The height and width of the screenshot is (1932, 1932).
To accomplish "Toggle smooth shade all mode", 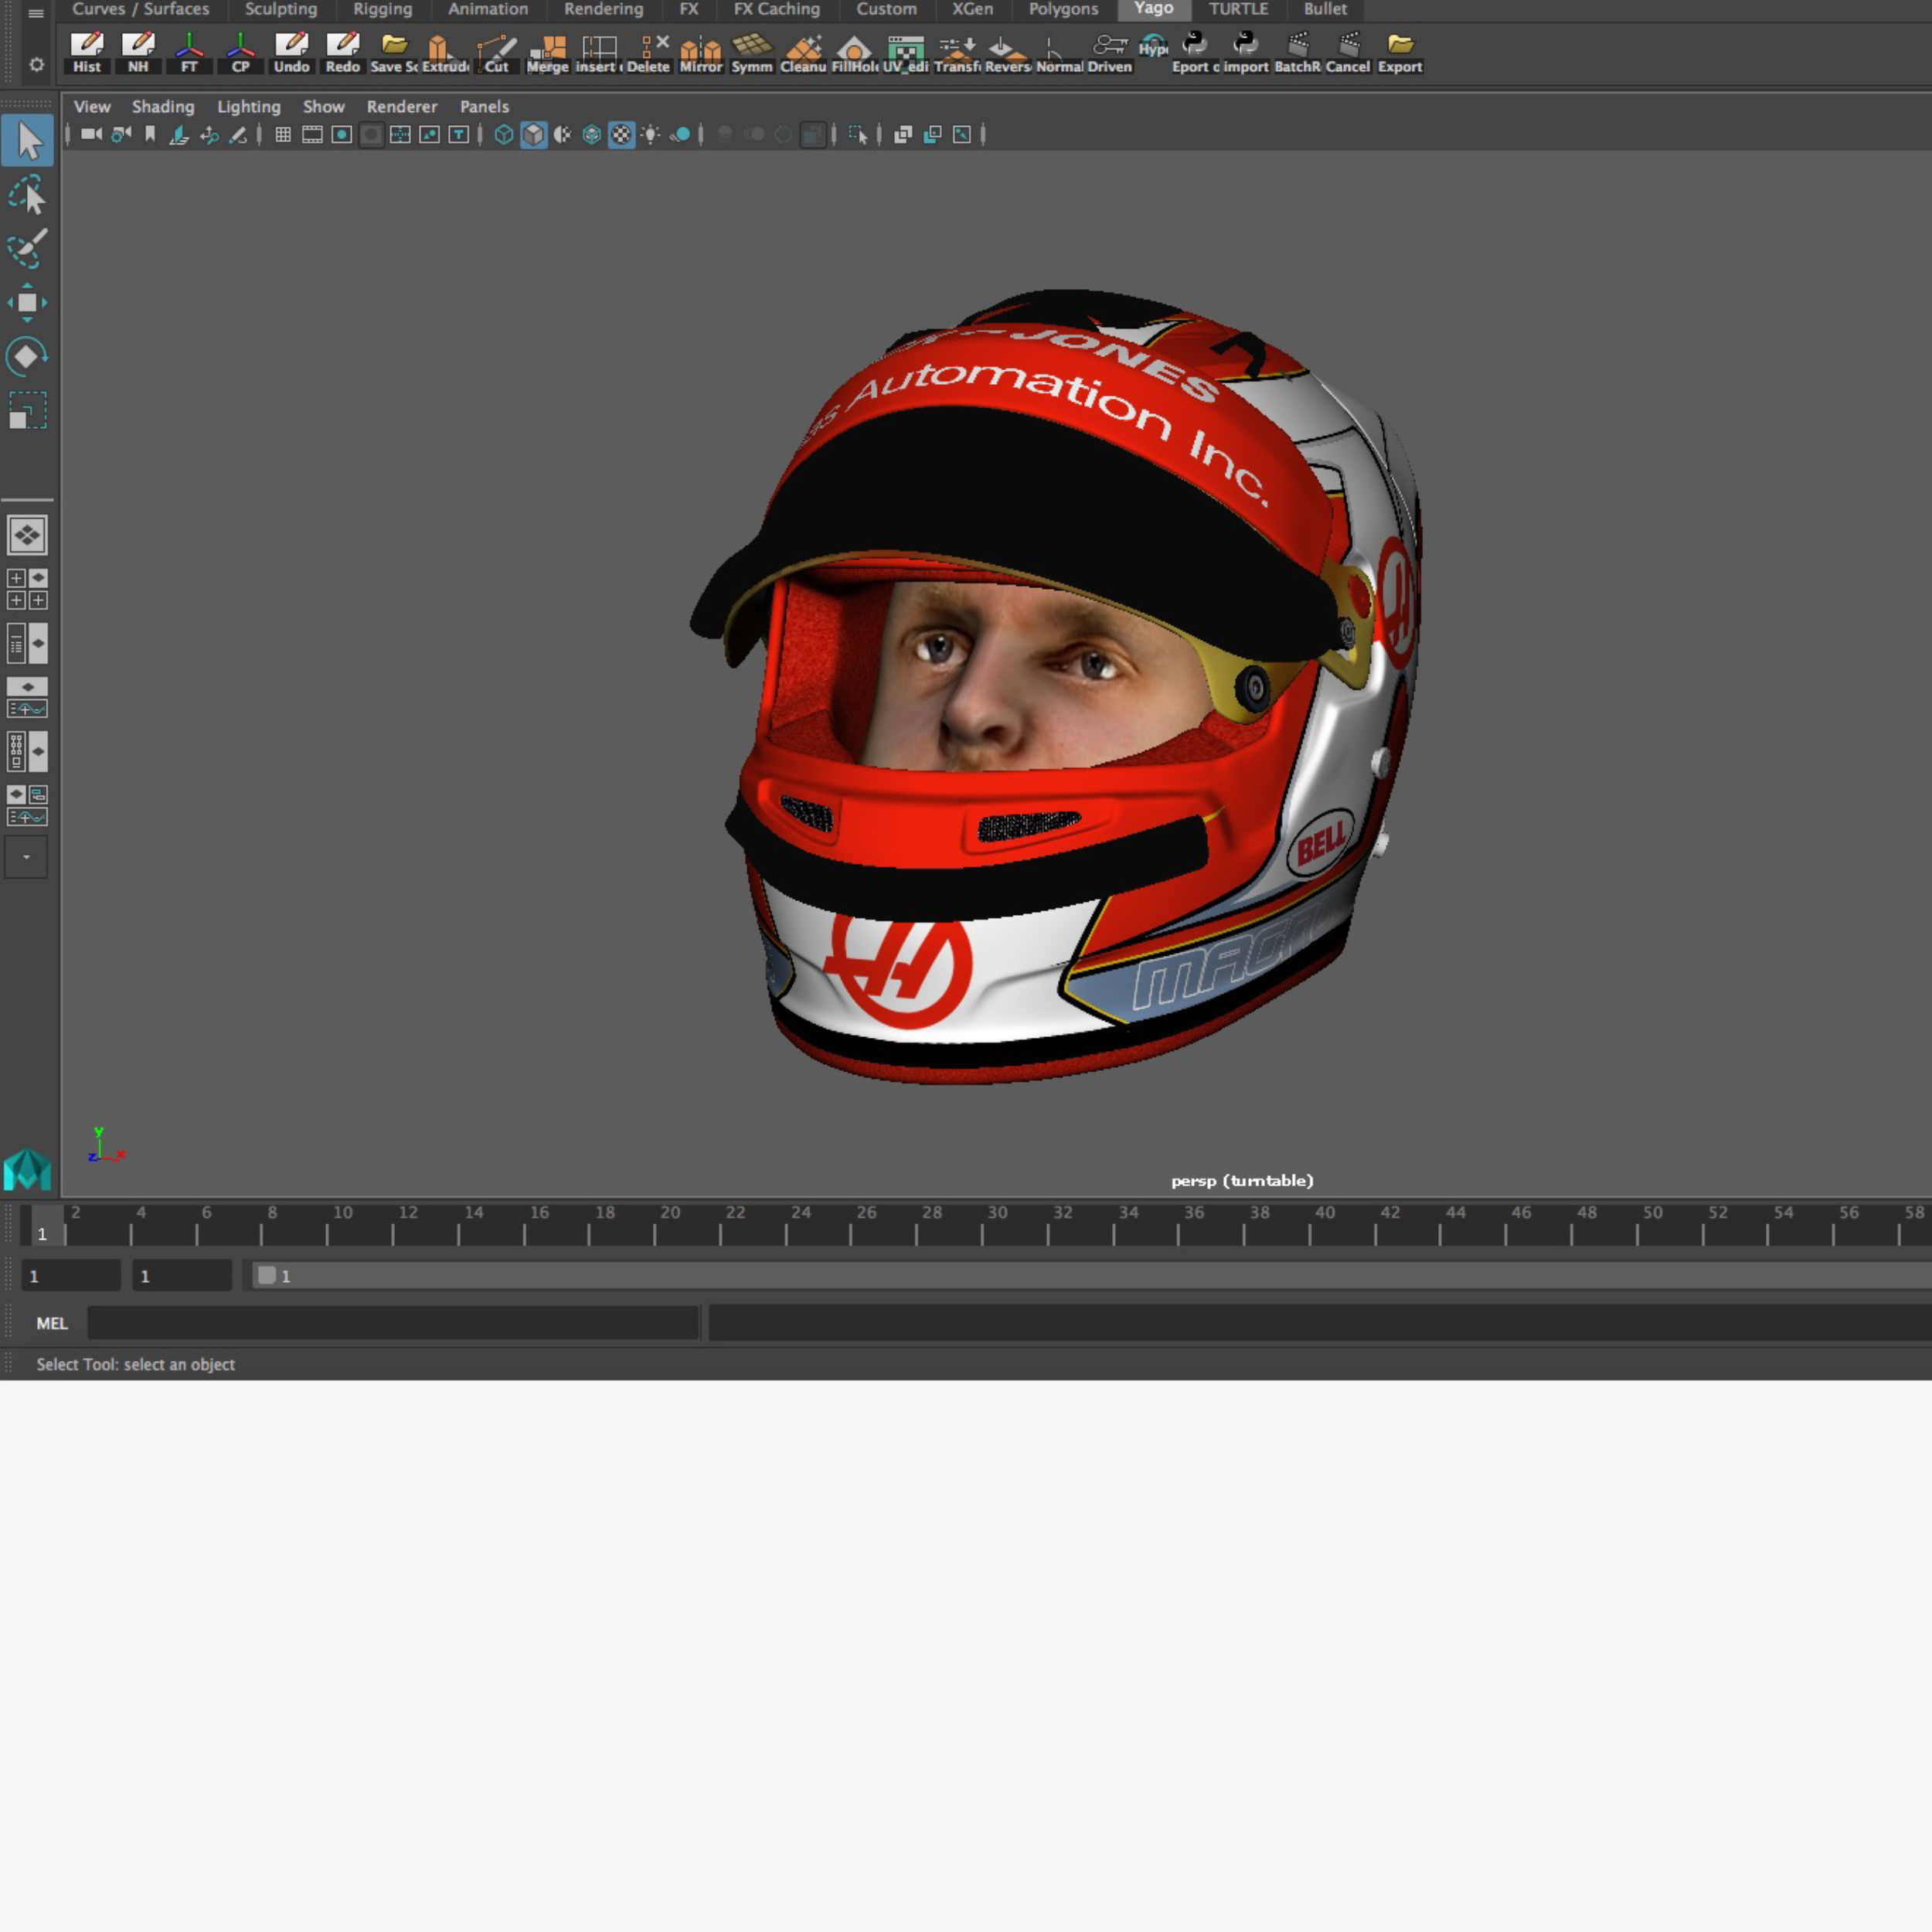I will pyautogui.click(x=533, y=134).
